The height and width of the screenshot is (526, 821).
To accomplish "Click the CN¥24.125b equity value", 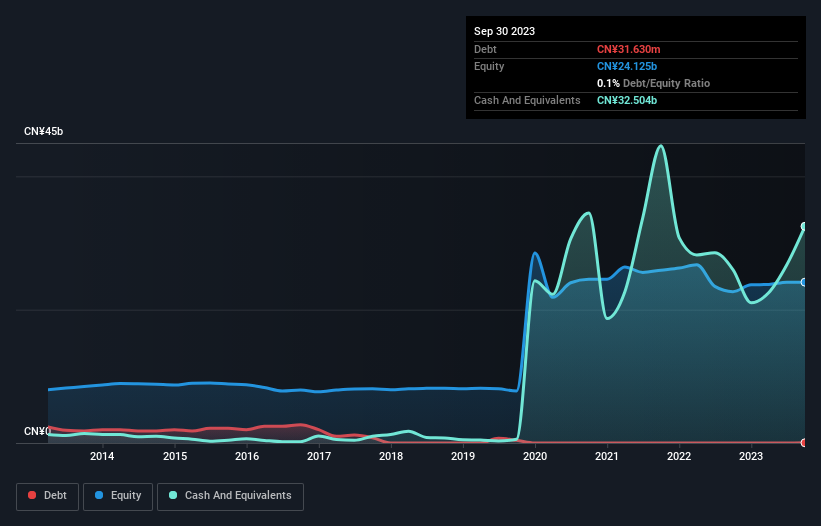I will tap(627, 66).
